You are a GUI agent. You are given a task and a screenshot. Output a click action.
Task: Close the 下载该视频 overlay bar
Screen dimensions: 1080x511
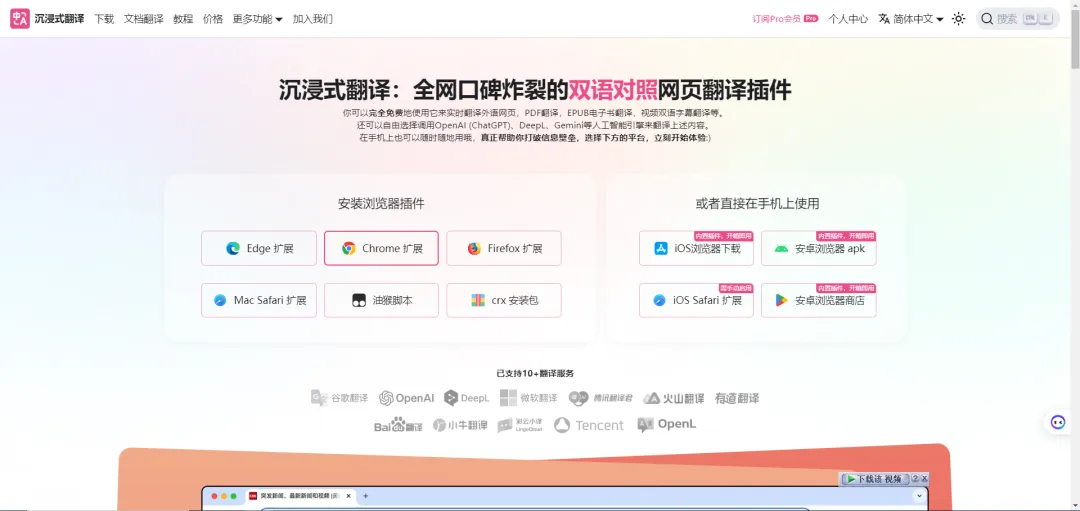[924, 479]
